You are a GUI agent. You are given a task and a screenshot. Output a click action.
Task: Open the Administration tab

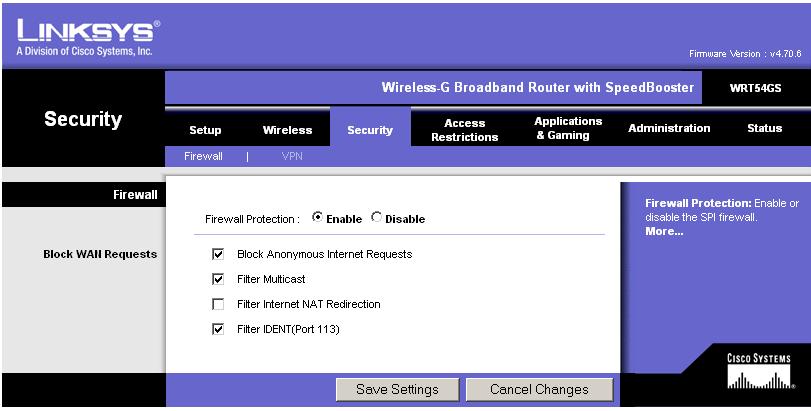pos(669,128)
